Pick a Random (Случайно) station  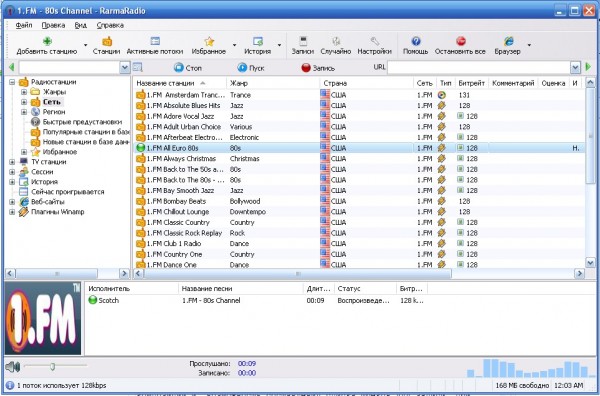pyautogui.click(x=336, y=41)
